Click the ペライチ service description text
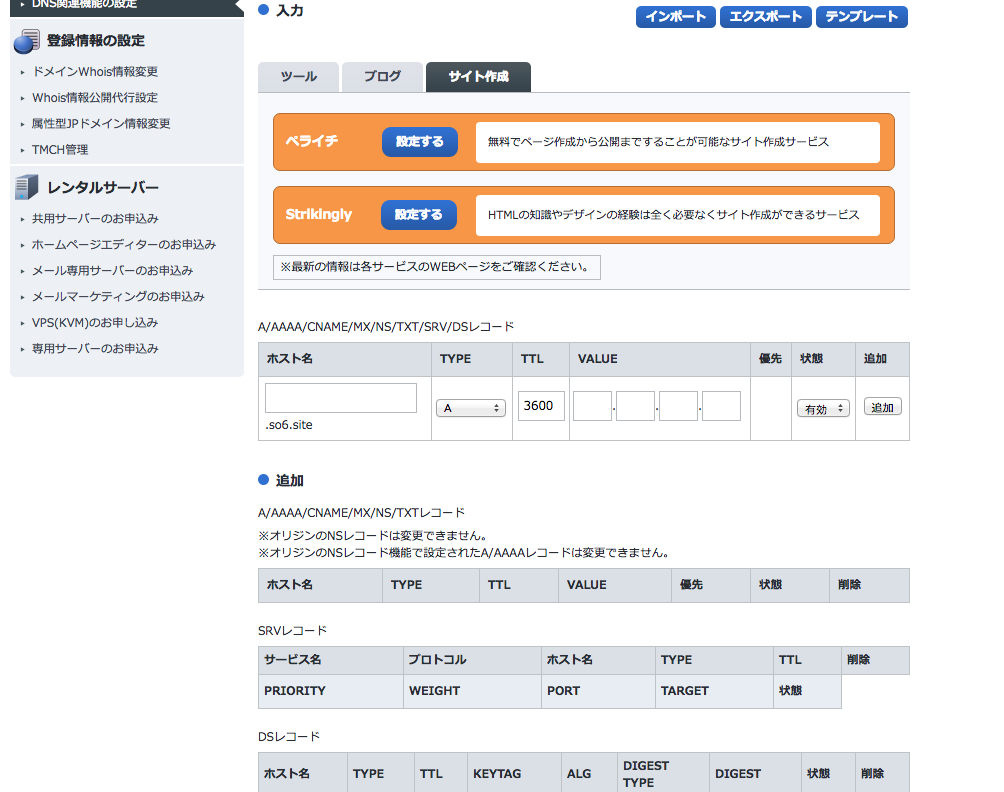This screenshot has height=792, width=1004. coord(658,142)
